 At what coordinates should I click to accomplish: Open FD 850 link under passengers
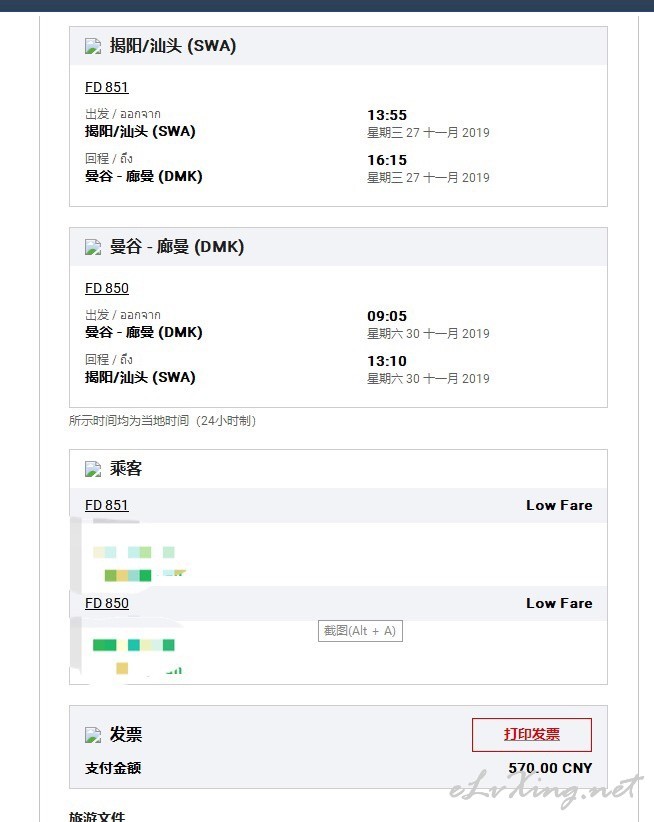(x=107, y=603)
